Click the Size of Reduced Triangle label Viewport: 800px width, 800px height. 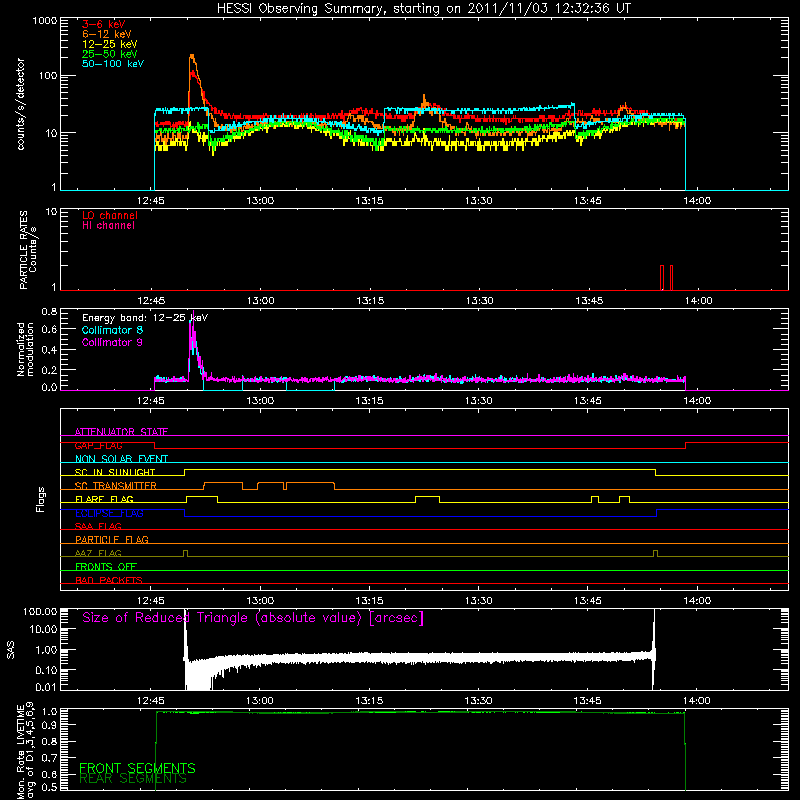point(253,618)
